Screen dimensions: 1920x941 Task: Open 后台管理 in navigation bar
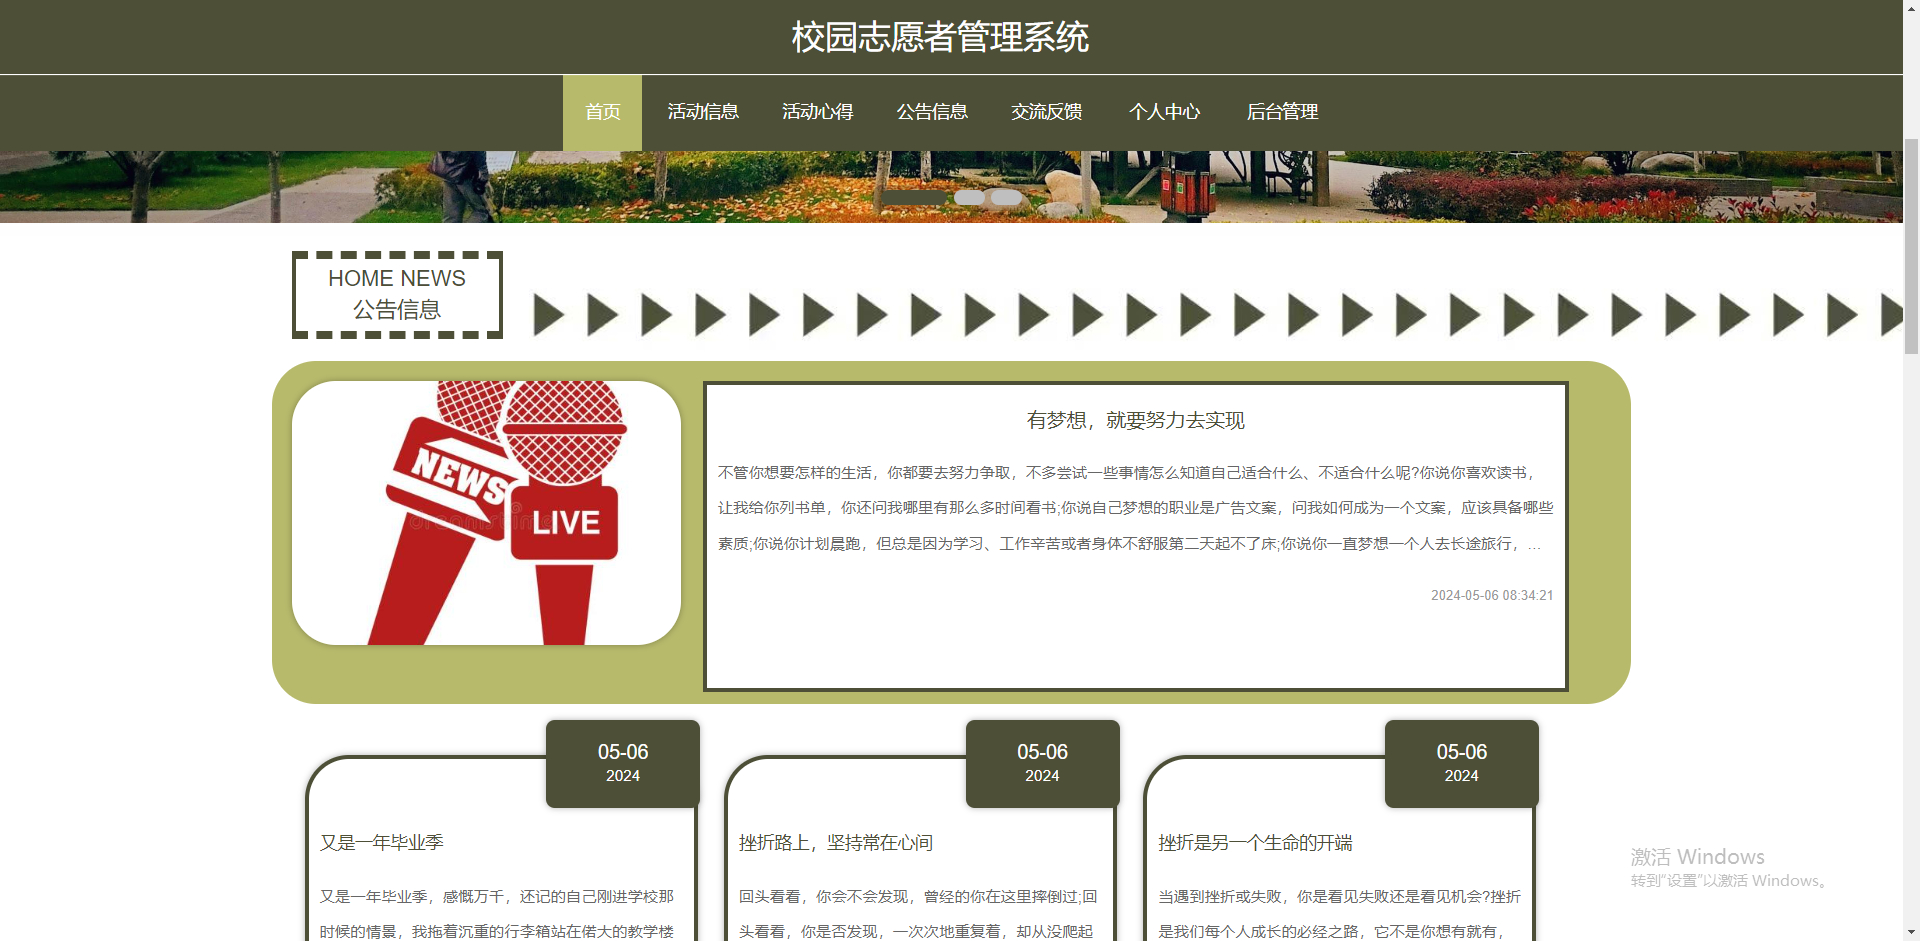[1282, 112]
